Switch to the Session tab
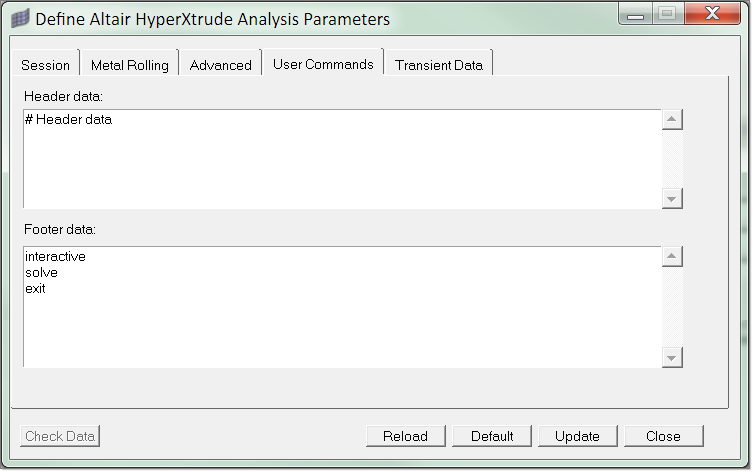753x472 pixels. click(x=46, y=65)
